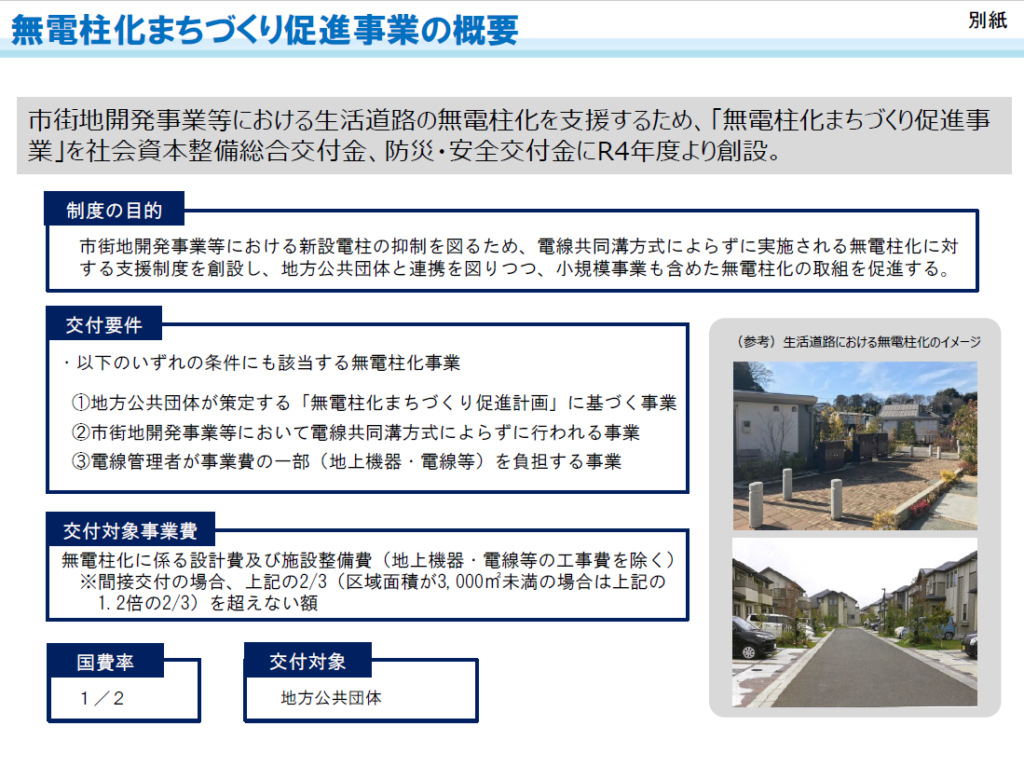Click condition ③ about 電線管理者が事業費の一部を負担
This screenshot has width=1024, height=767.
click(347, 461)
